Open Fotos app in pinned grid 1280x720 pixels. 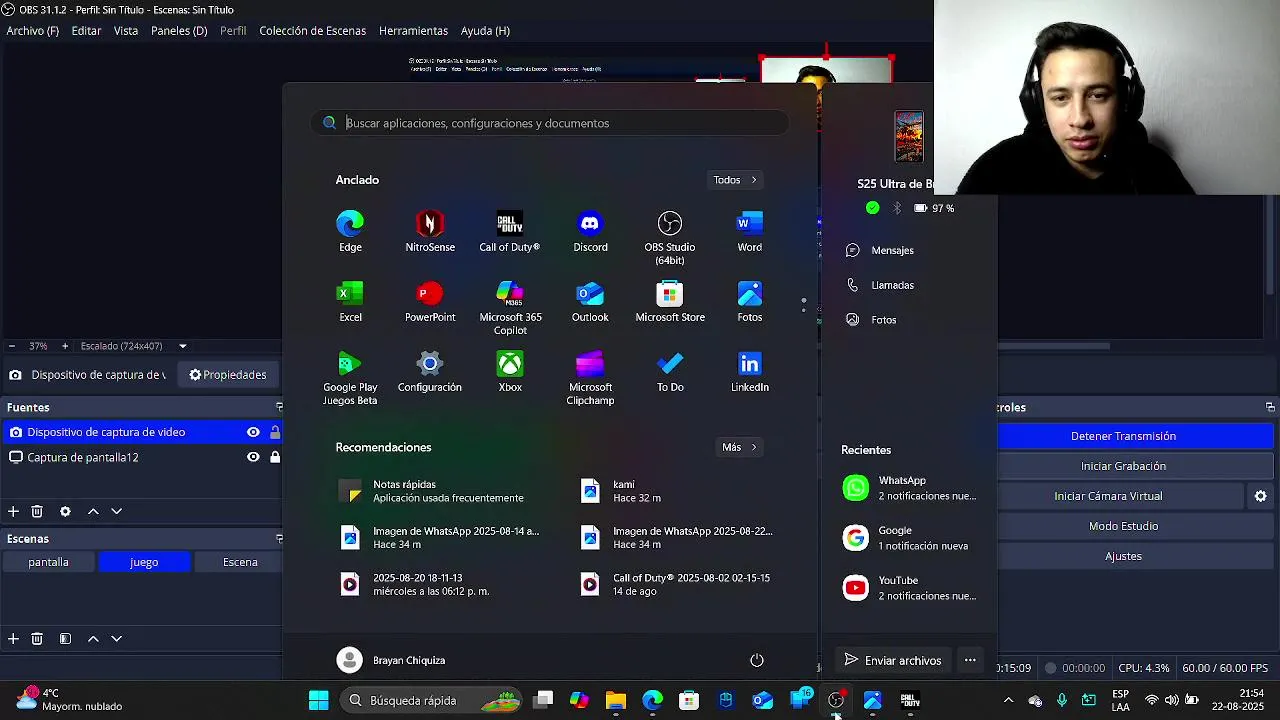(750, 301)
